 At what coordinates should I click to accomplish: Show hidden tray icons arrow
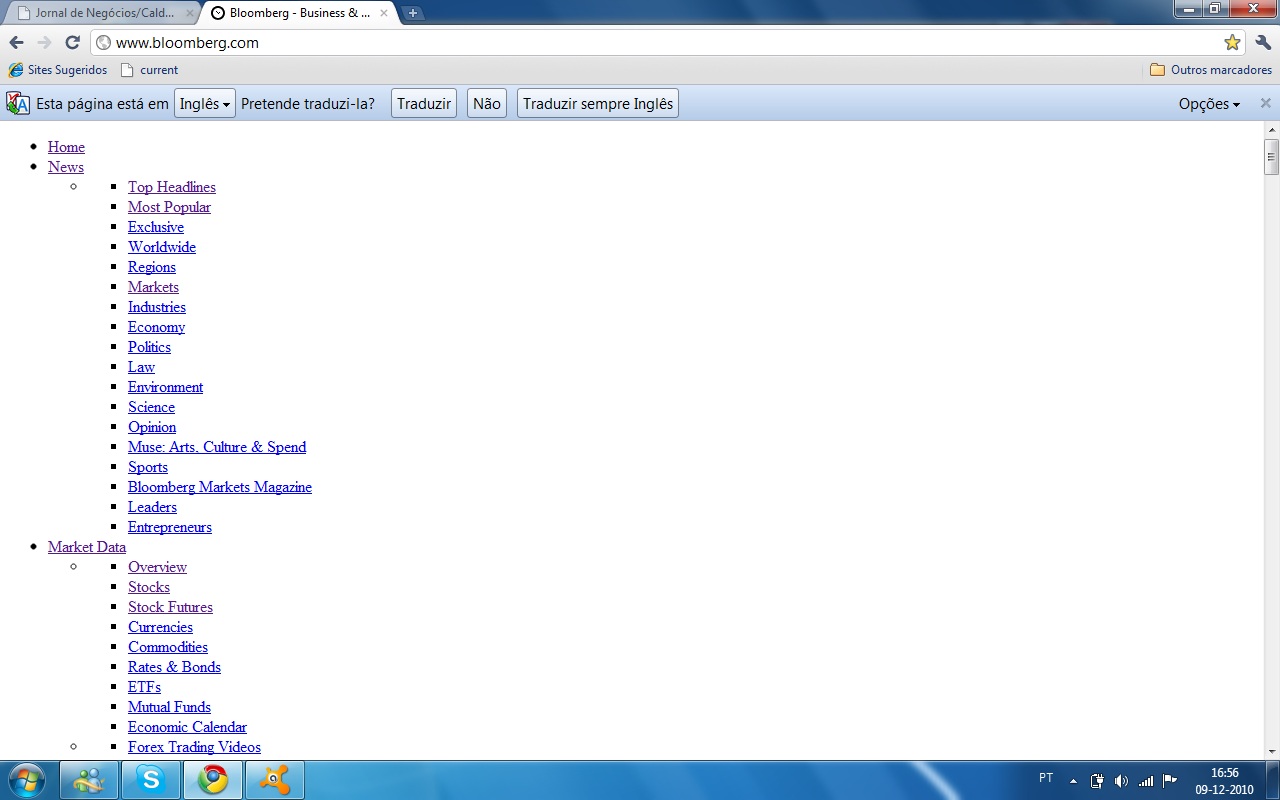(x=1073, y=781)
